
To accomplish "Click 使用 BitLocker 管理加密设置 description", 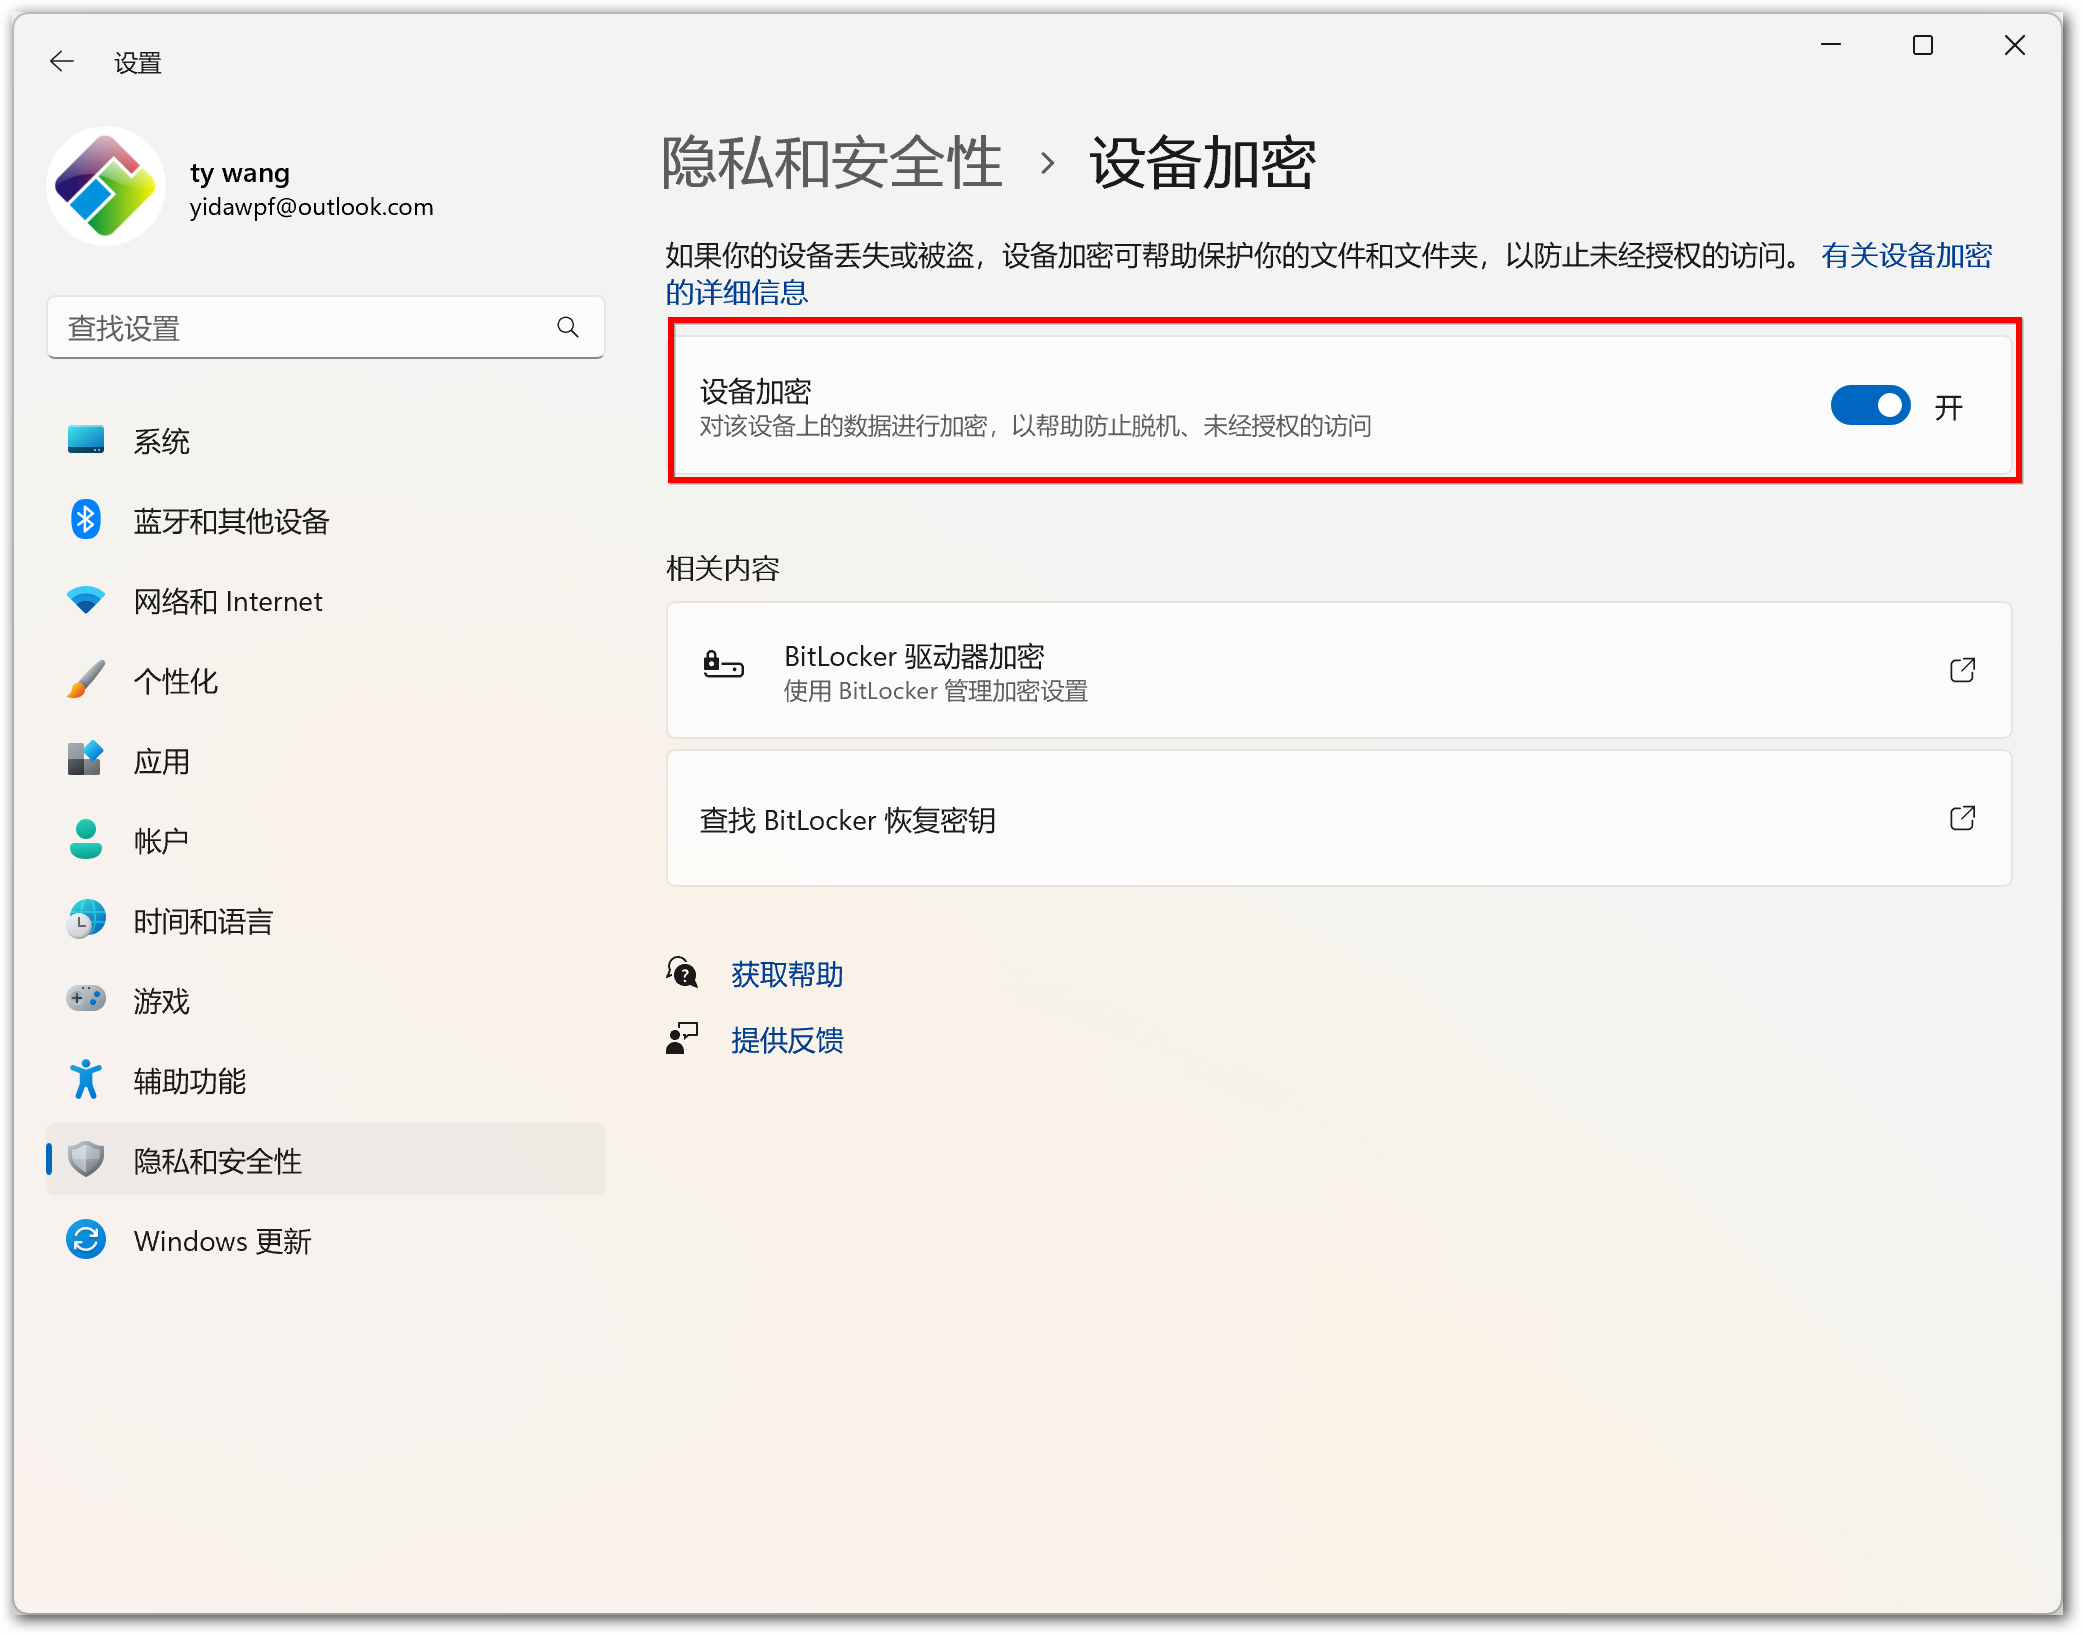I will (x=936, y=691).
